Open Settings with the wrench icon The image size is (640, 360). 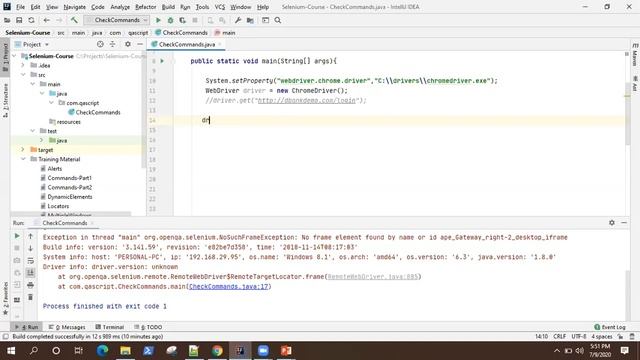coord(238,20)
